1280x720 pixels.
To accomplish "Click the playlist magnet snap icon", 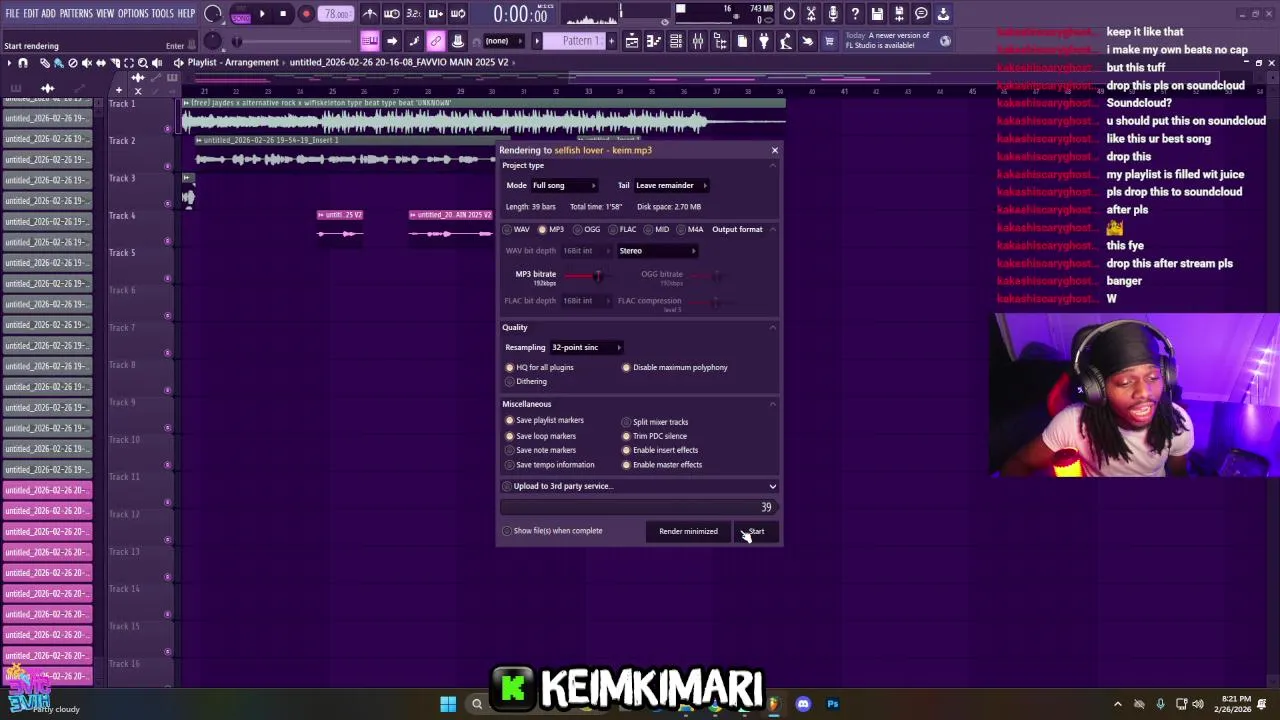I will (x=23, y=63).
